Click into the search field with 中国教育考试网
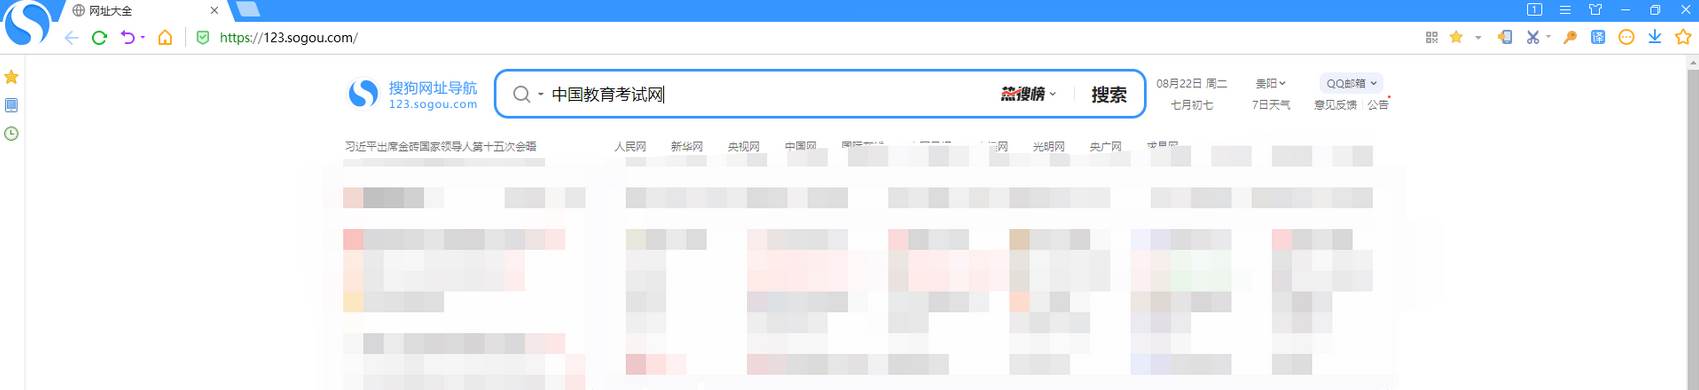Viewport: 1699px width, 390px height. [x=770, y=94]
